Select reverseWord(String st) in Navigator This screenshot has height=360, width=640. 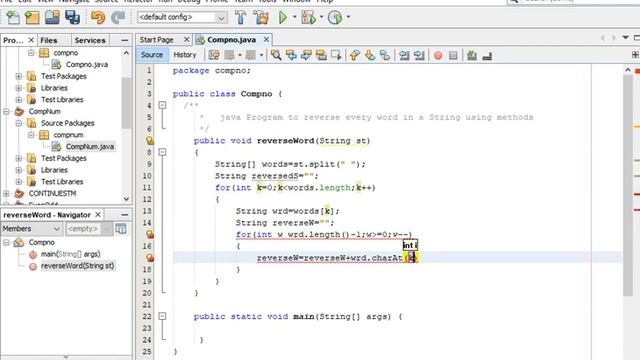pyautogui.click(x=77, y=266)
